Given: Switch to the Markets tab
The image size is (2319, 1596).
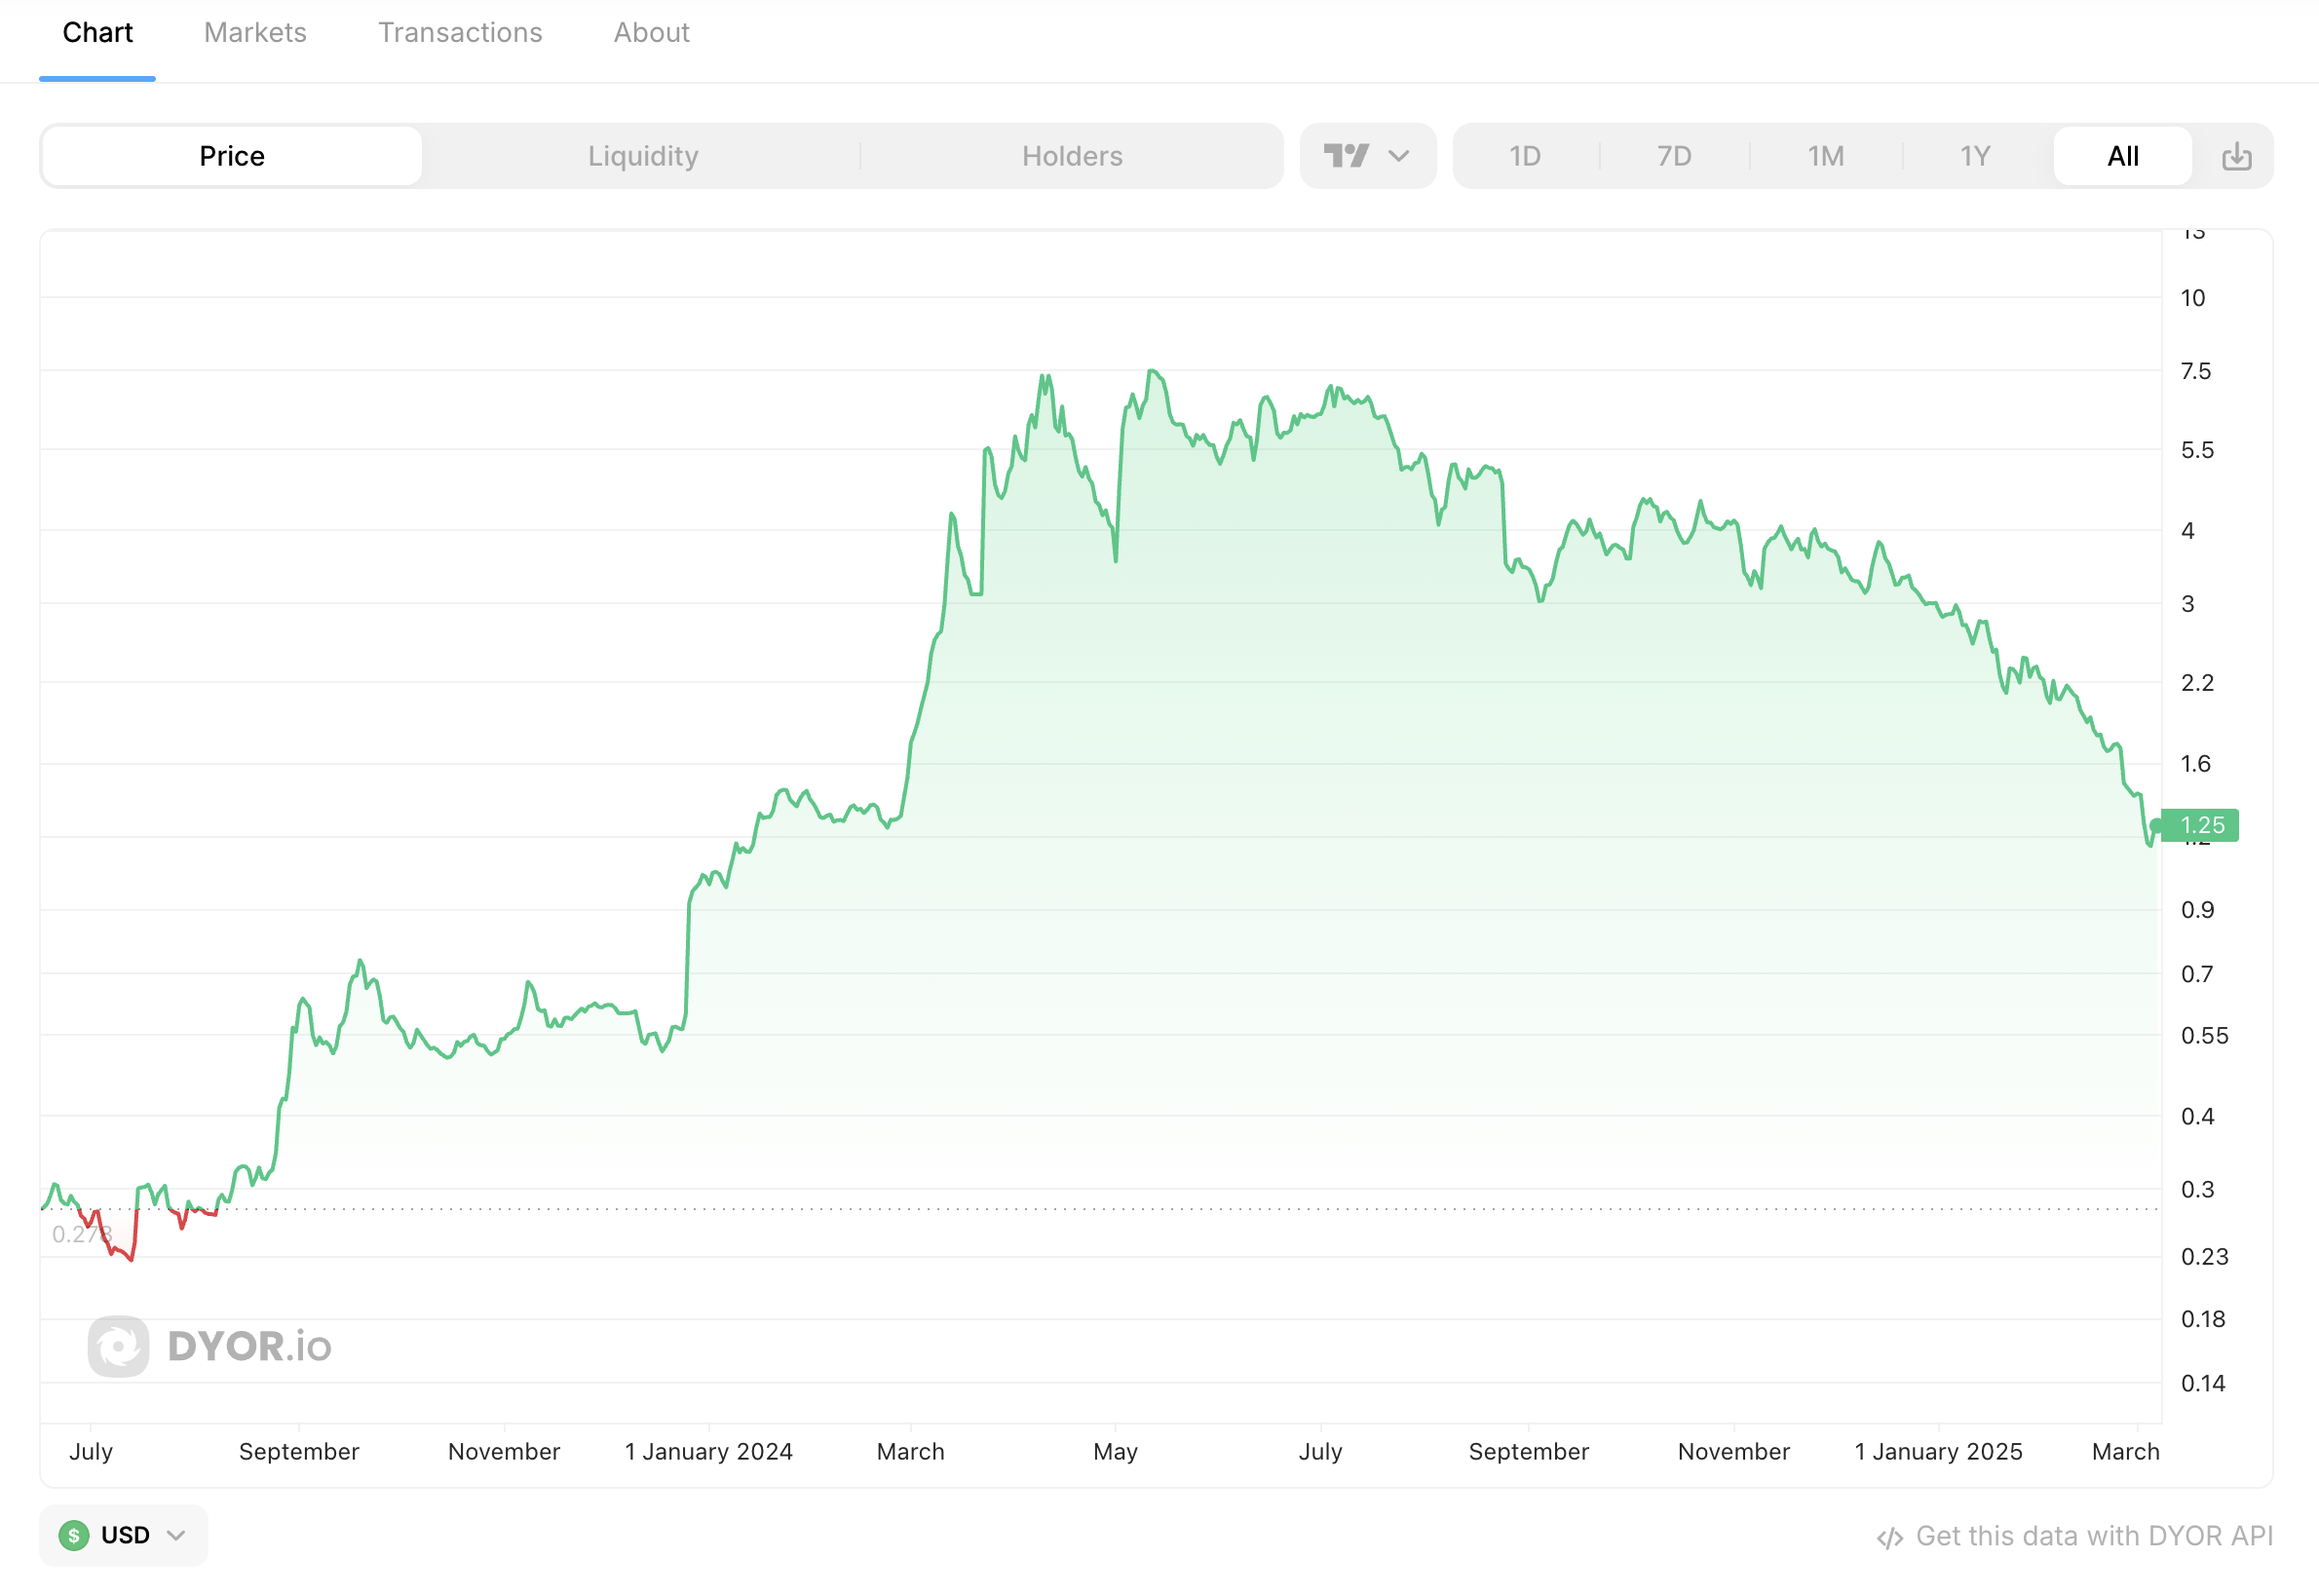Looking at the screenshot, I should (255, 33).
